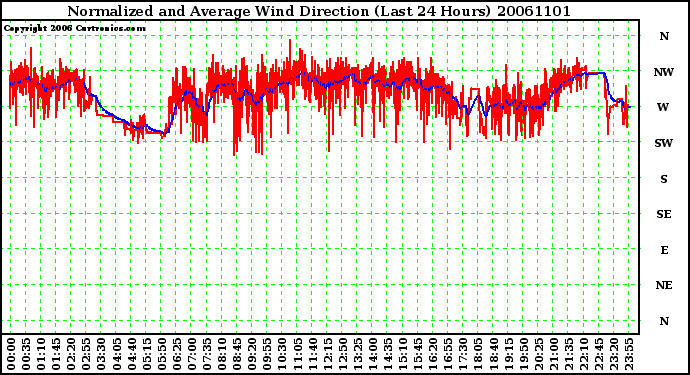This screenshot has height=375, width=690.
Task: Click the 04:40 time axis label
Action: [x=131, y=355]
